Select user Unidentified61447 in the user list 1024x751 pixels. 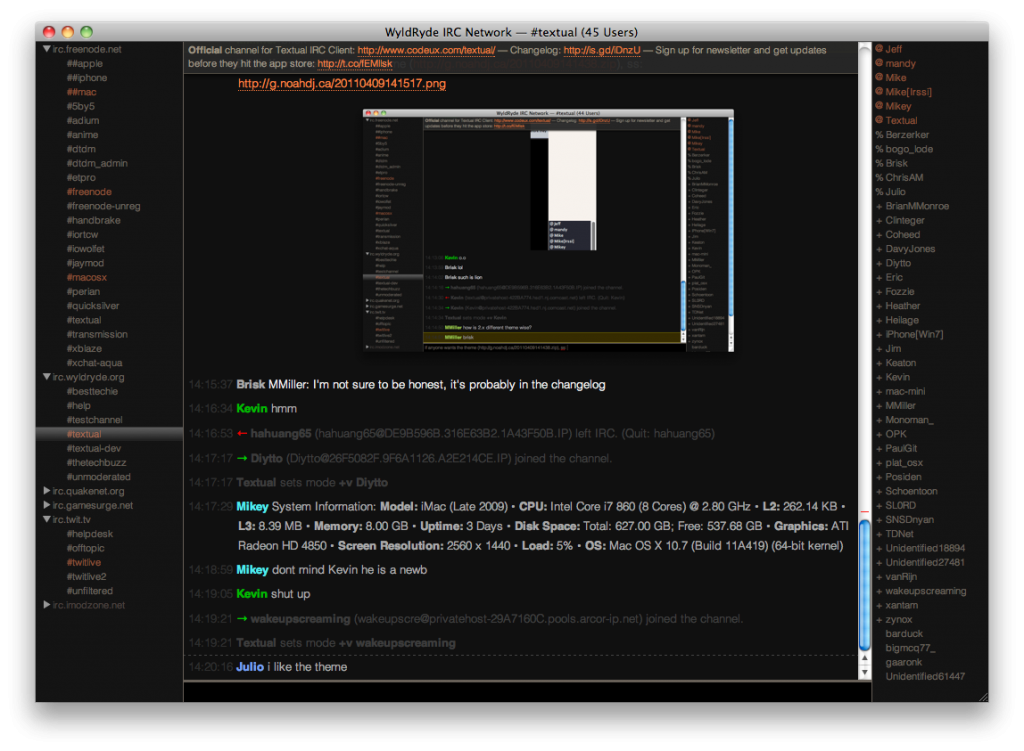click(925, 676)
